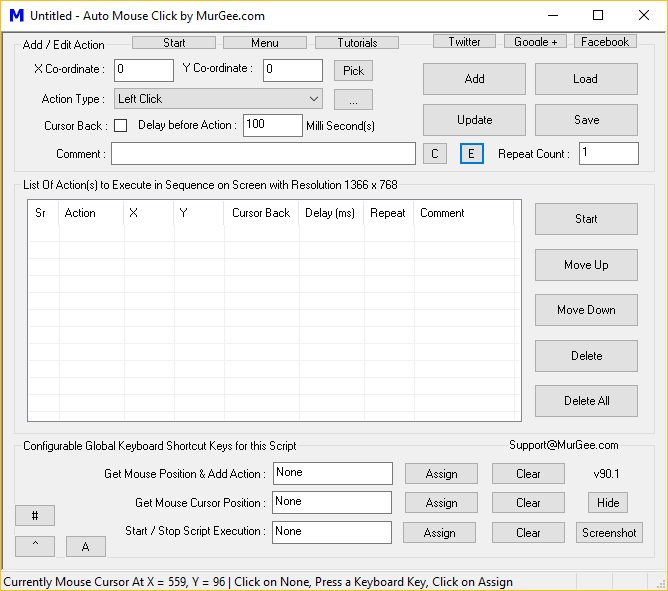Click the Hide button
Viewport: 668px width, 591px height.
(x=608, y=503)
